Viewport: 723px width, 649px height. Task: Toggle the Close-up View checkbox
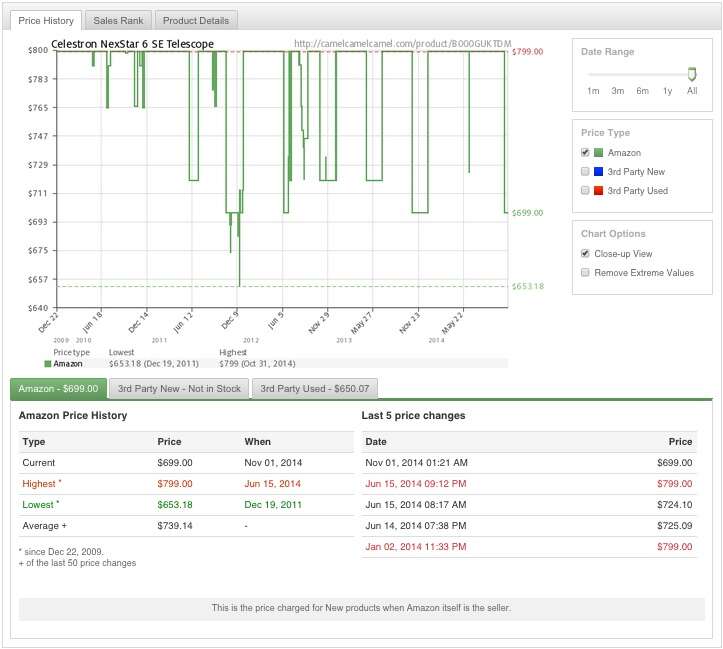(x=585, y=254)
